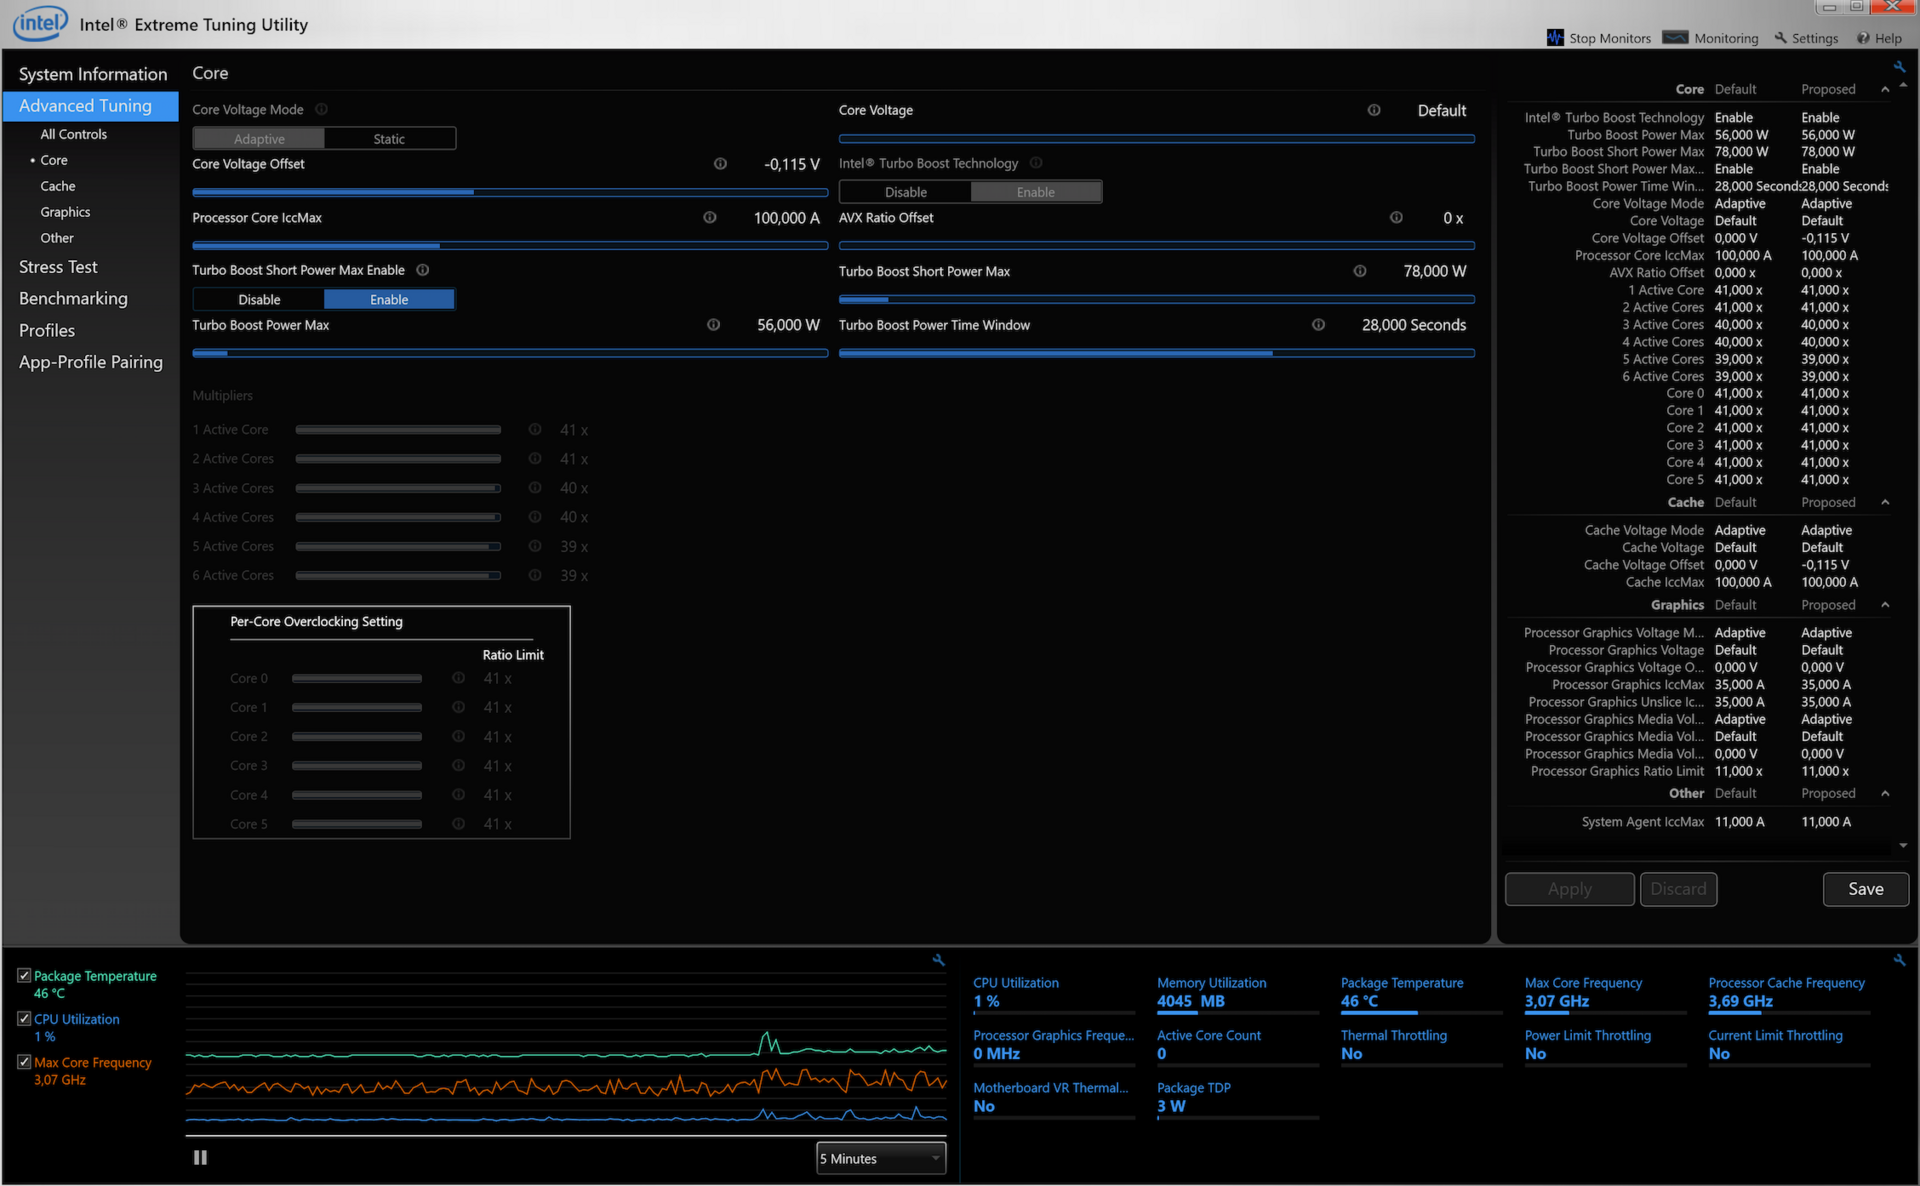Open Monitoring from the top bar
1920x1186 pixels.
coord(1710,38)
